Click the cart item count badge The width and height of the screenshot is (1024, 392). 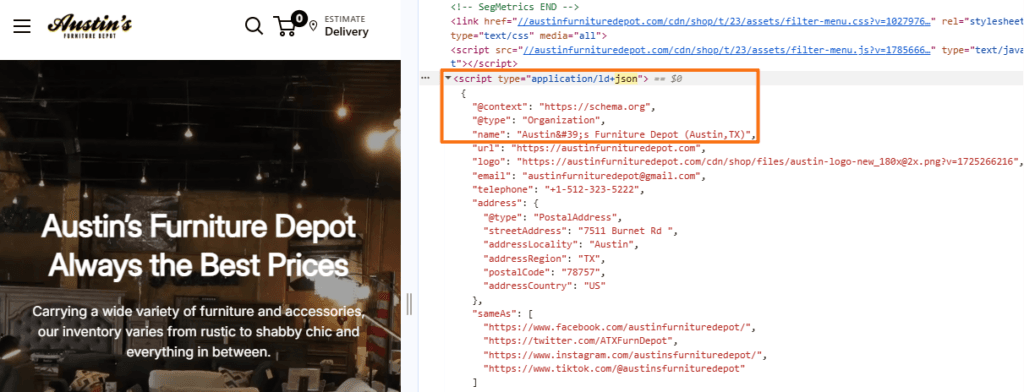coord(300,18)
